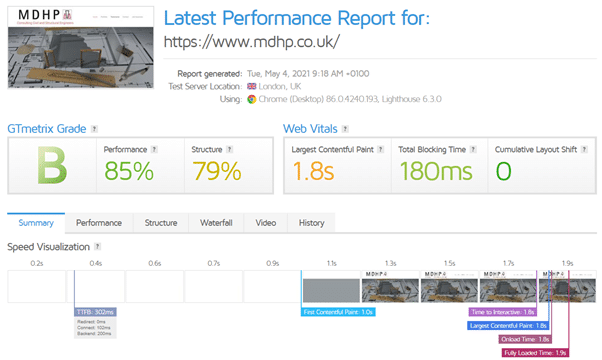
Task: Click the GTmetrix Grade heading
Action: (x=47, y=129)
